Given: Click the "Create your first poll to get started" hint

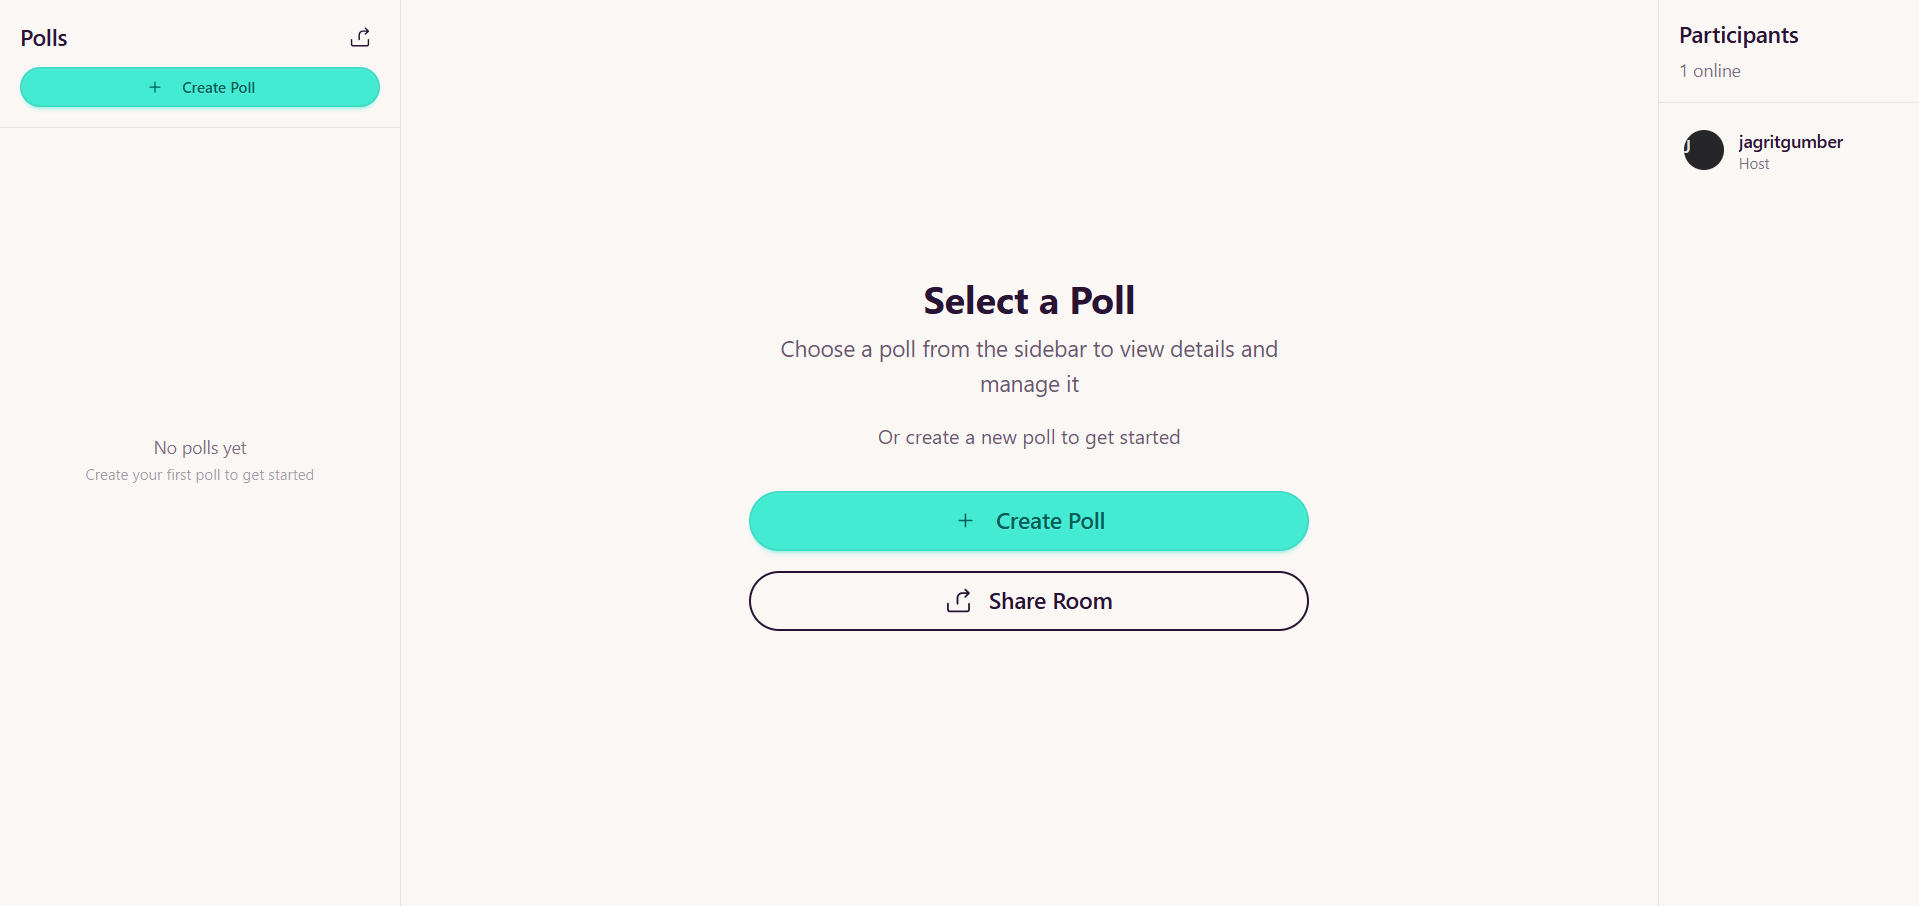Looking at the screenshot, I should pyautogui.click(x=200, y=475).
